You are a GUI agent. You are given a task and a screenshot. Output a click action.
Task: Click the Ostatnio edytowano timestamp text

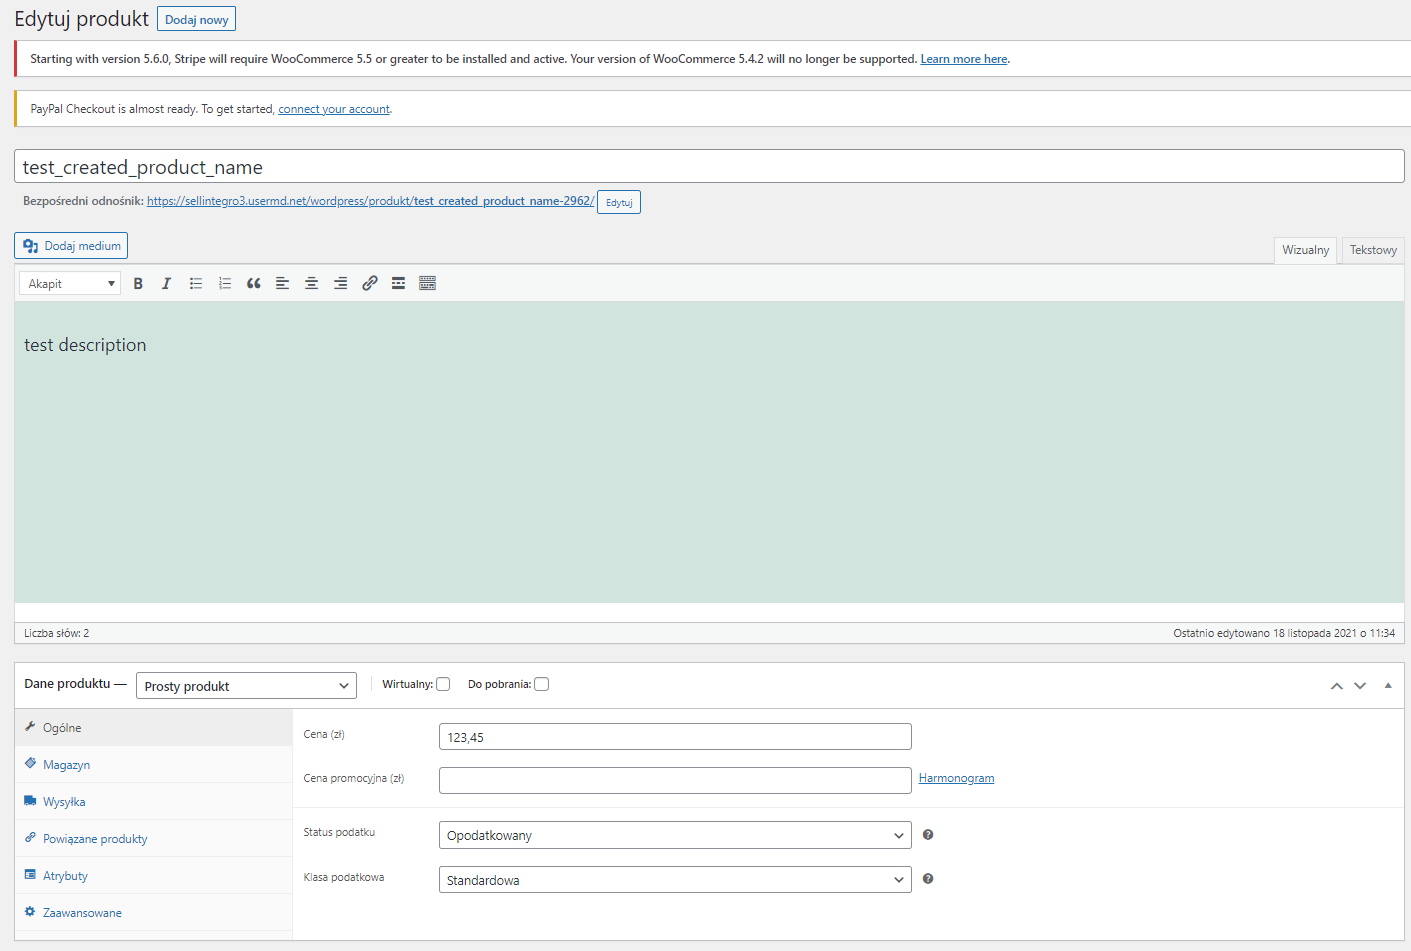pyautogui.click(x=1284, y=633)
